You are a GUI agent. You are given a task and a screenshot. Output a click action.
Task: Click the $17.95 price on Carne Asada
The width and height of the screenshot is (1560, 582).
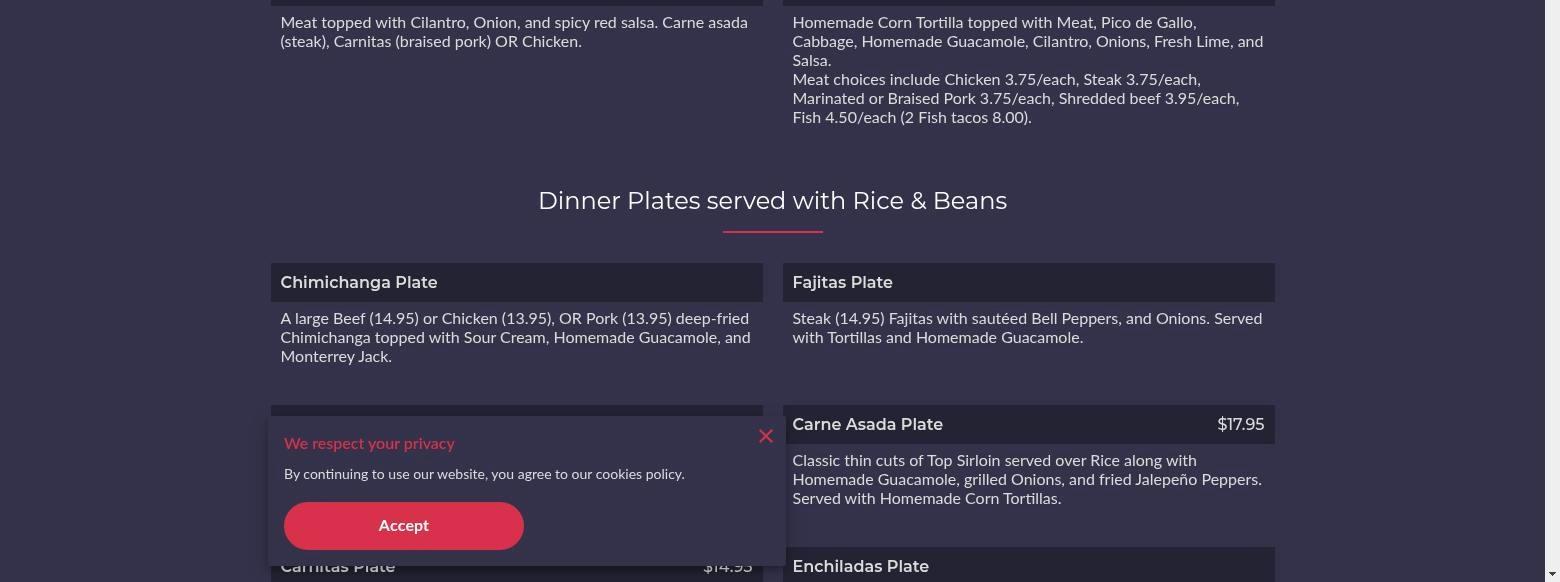pyautogui.click(x=1240, y=425)
